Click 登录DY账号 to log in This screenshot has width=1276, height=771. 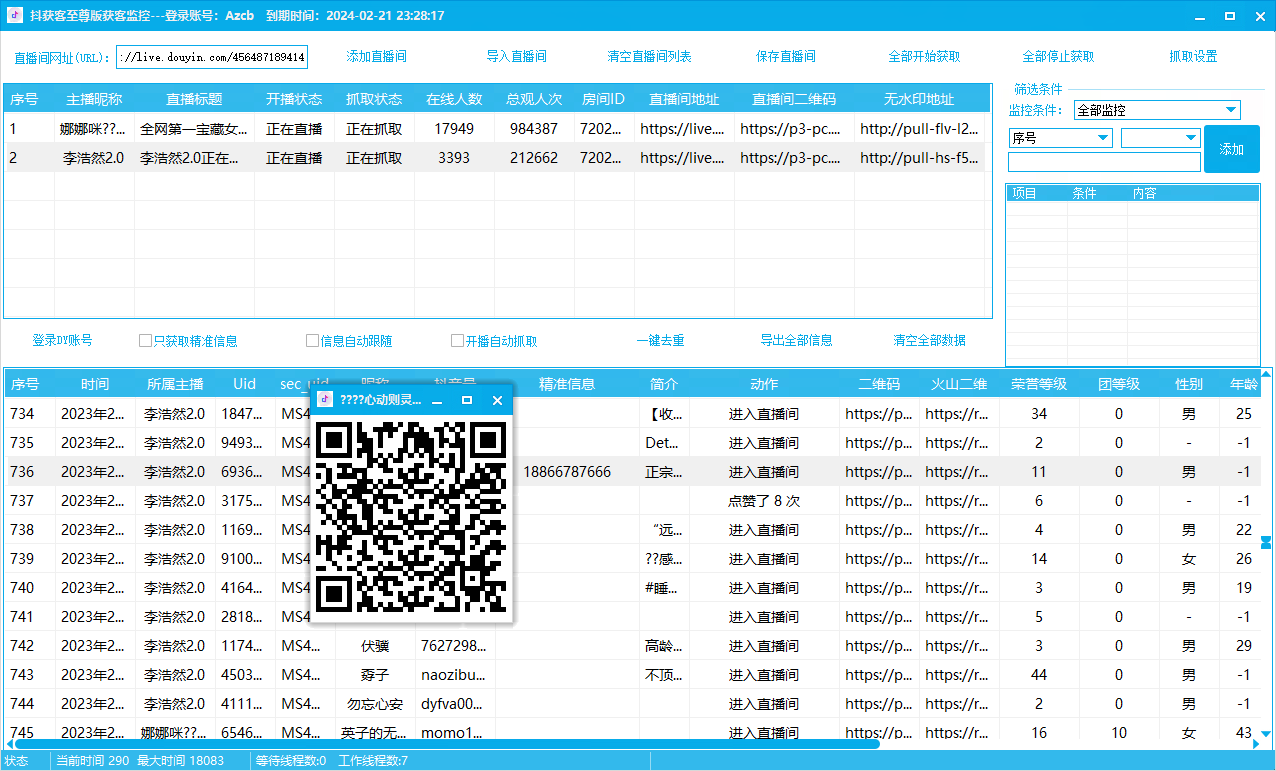tap(62, 341)
